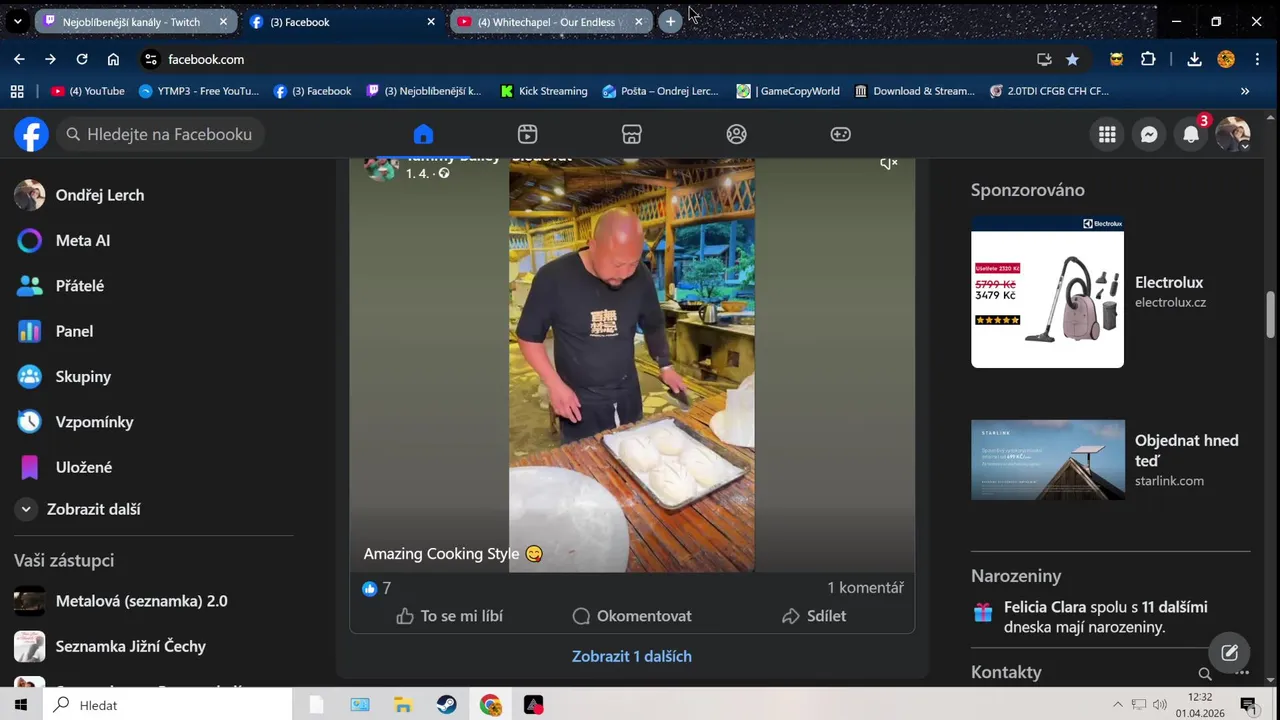Open the tab search dropdown arrow
1280x720 pixels.
point(17,21)
